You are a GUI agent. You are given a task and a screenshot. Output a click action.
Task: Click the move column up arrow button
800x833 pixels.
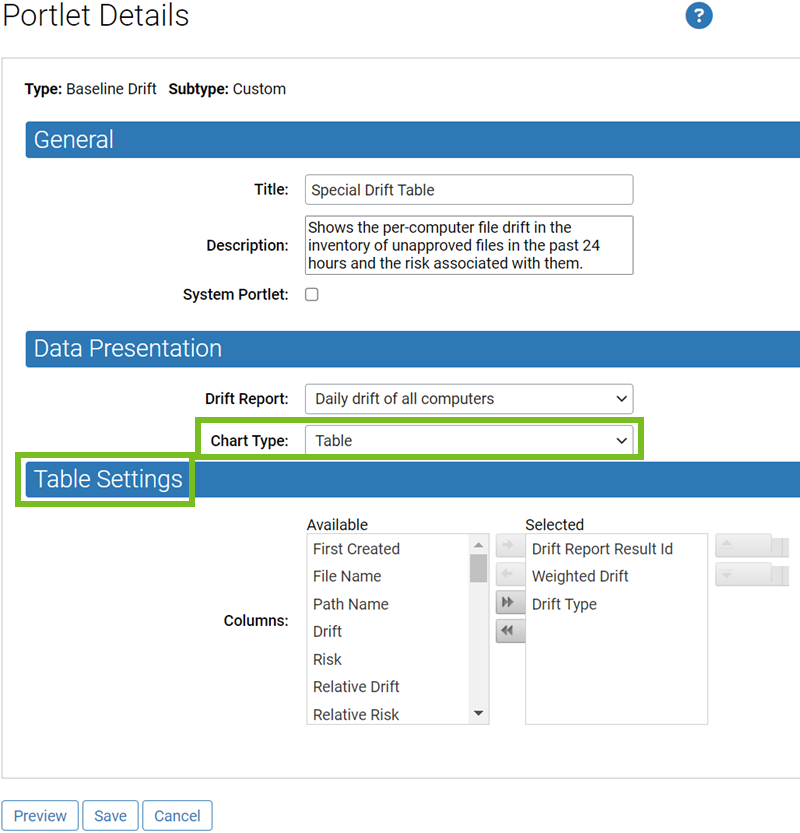point(743,546)
